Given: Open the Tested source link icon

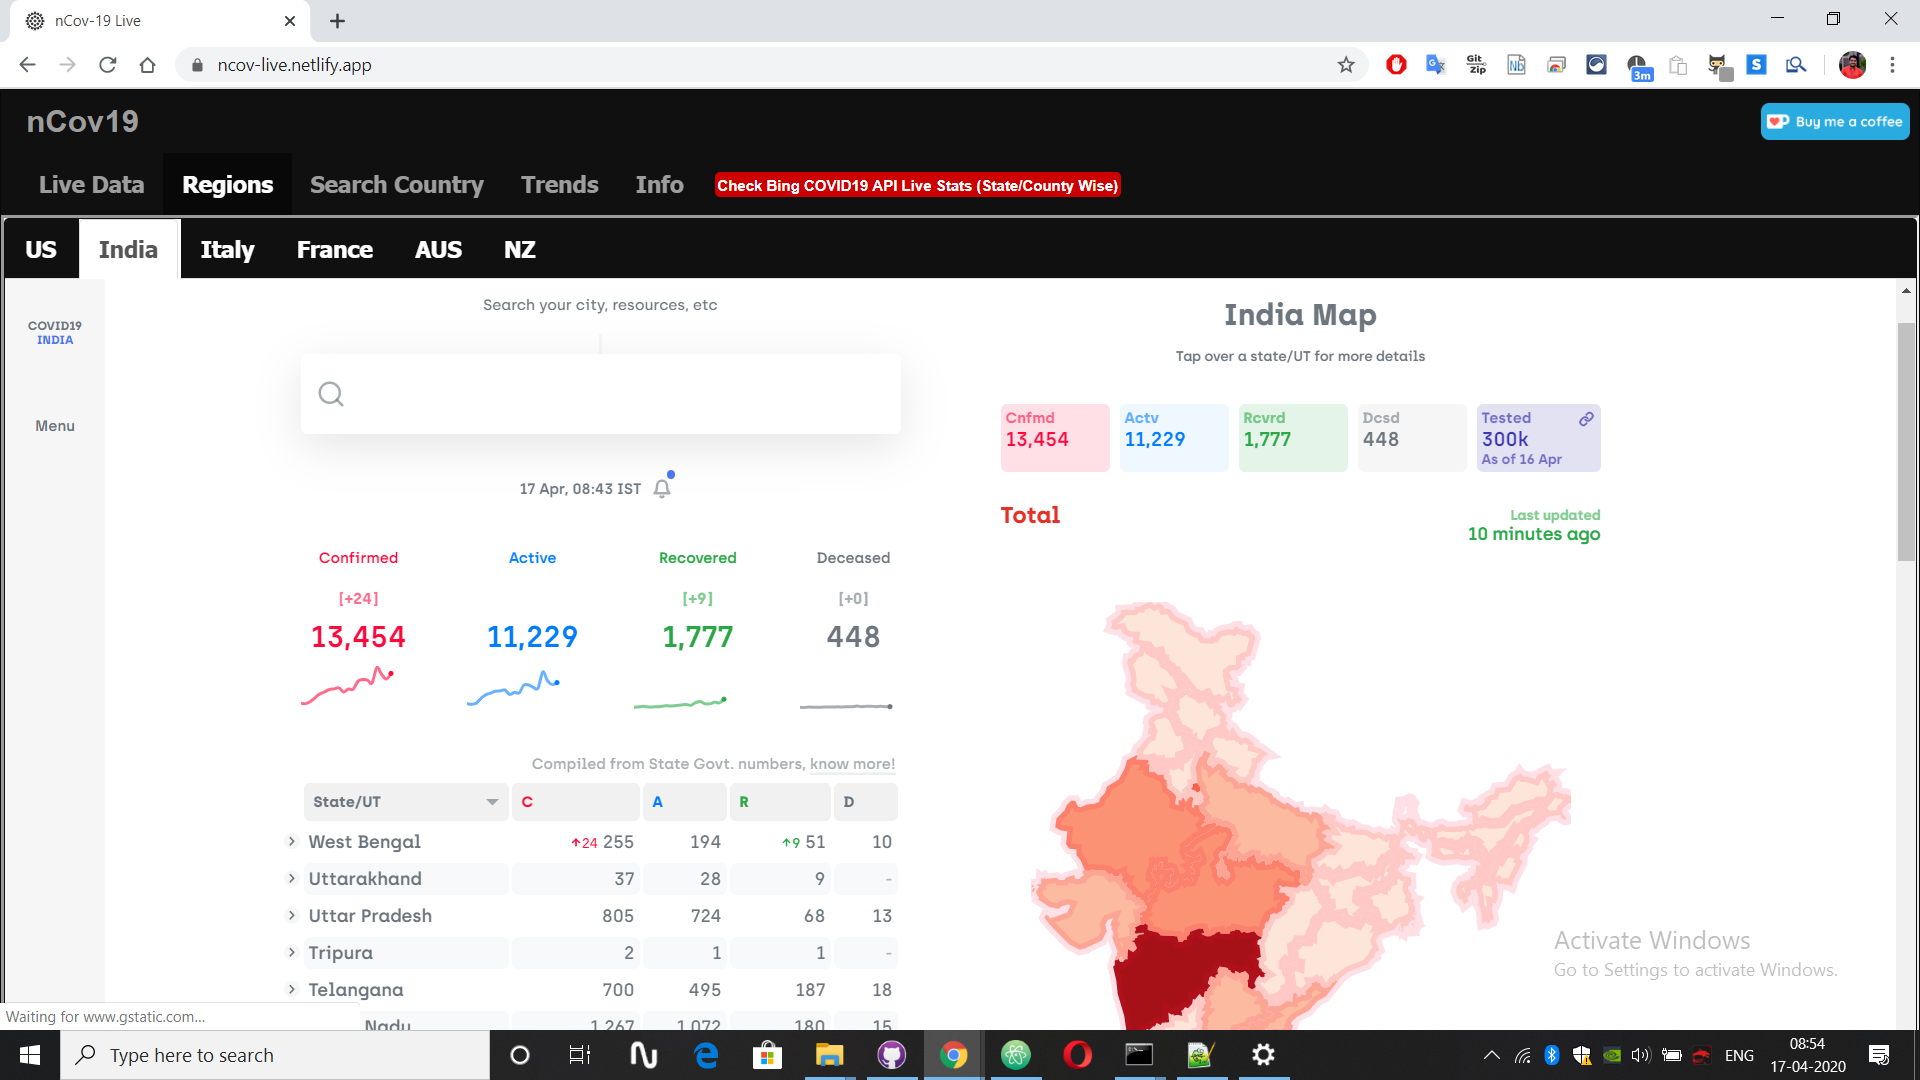Looking at the screenshot, I should pyautogui.click(x=1586, y=419).
